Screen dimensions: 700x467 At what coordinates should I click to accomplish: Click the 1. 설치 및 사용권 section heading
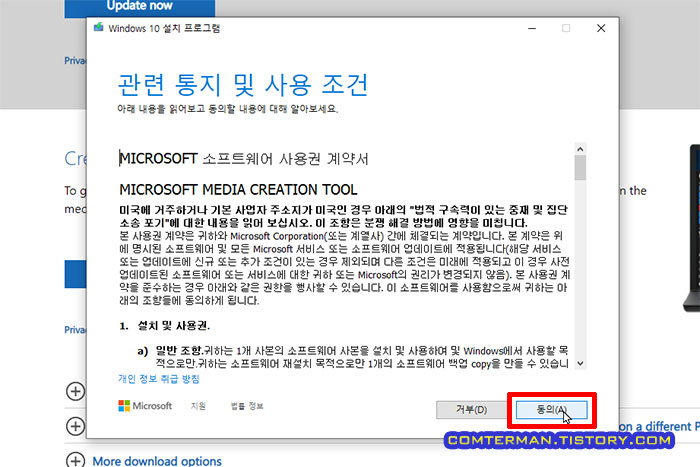point(165,326)
